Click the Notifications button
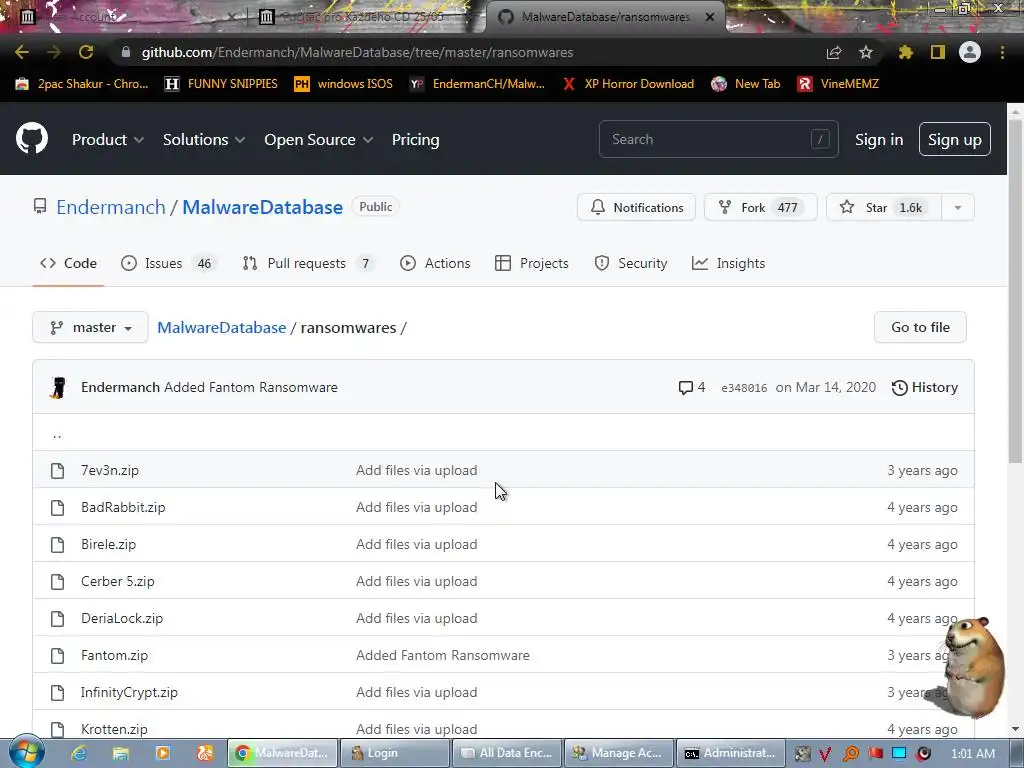The width and height of the screenshot is (1024, 768). point(636,208)
